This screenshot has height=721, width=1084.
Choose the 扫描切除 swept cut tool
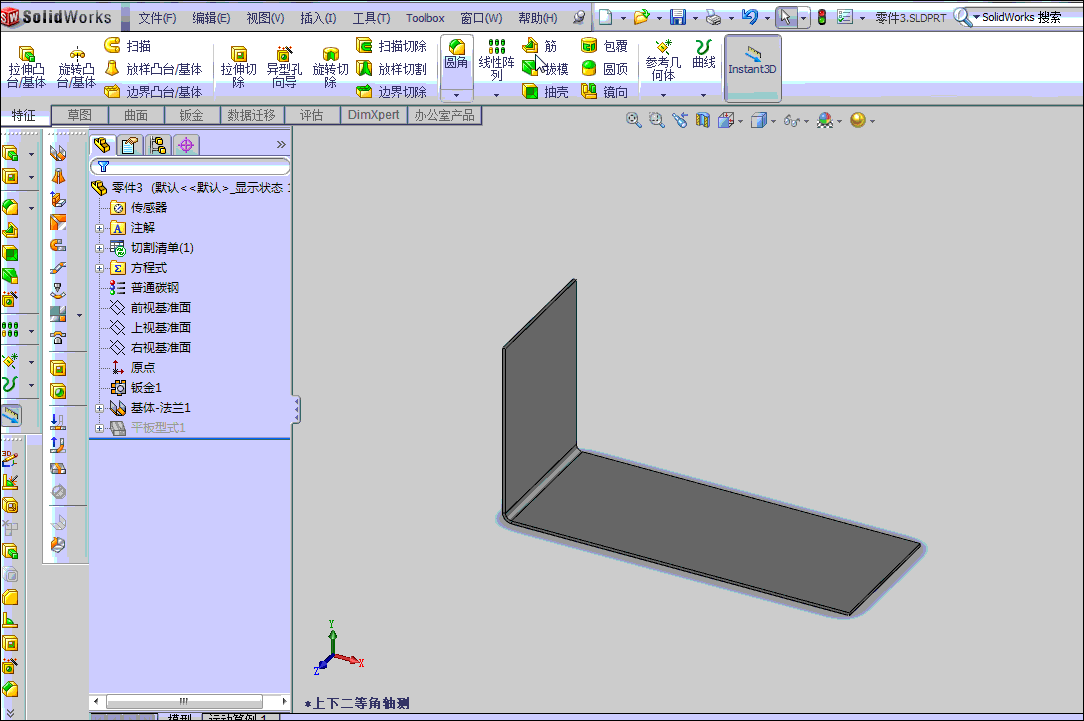pyautogui.click(x=391, y=46)
